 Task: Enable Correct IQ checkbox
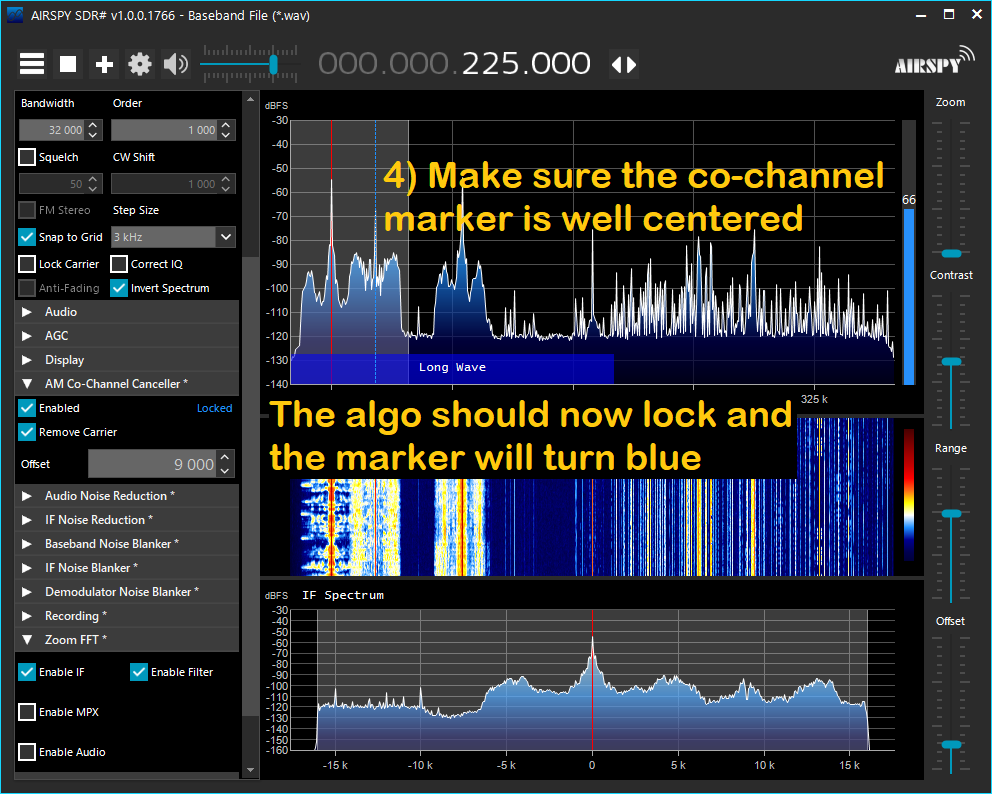[x=119, y=264]
